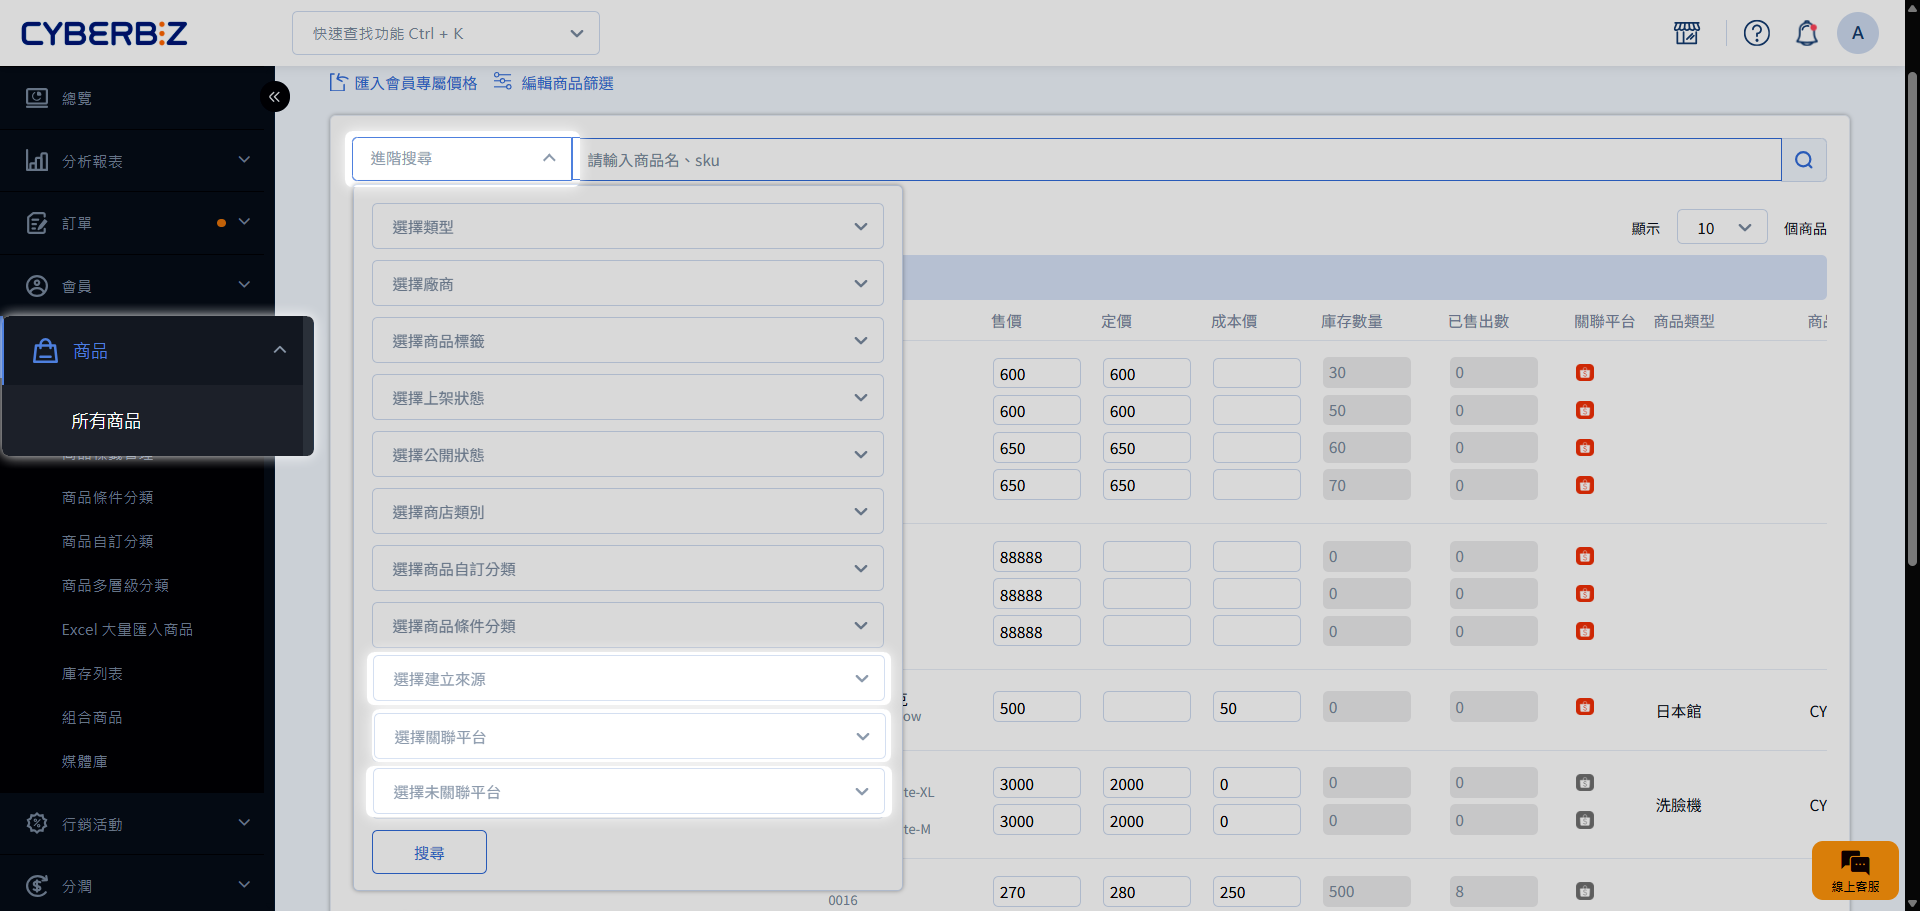Screen dimensions: 1920x911
Task: Expand the 選擇類型 dropdown
Action: click(x=627, y=227)
